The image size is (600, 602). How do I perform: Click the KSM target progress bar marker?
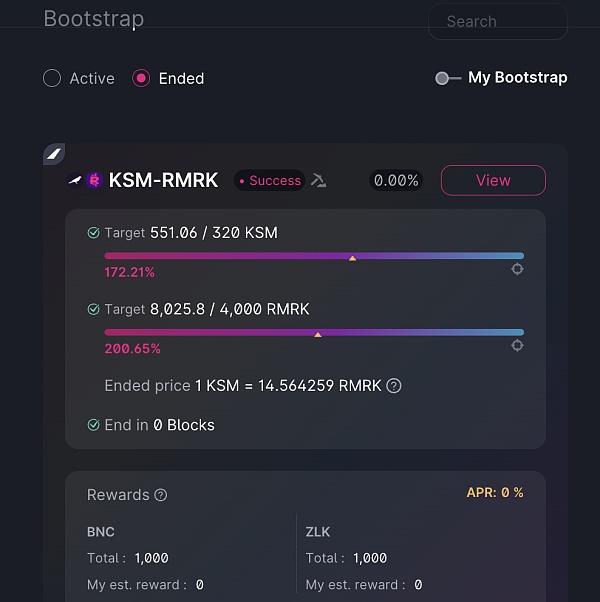pos(352,258)
